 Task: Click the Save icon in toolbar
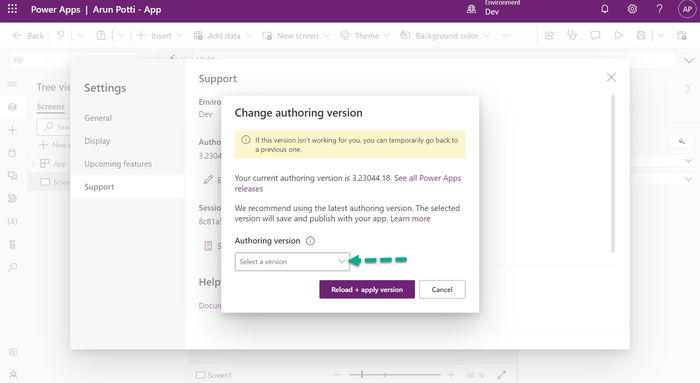641,35
